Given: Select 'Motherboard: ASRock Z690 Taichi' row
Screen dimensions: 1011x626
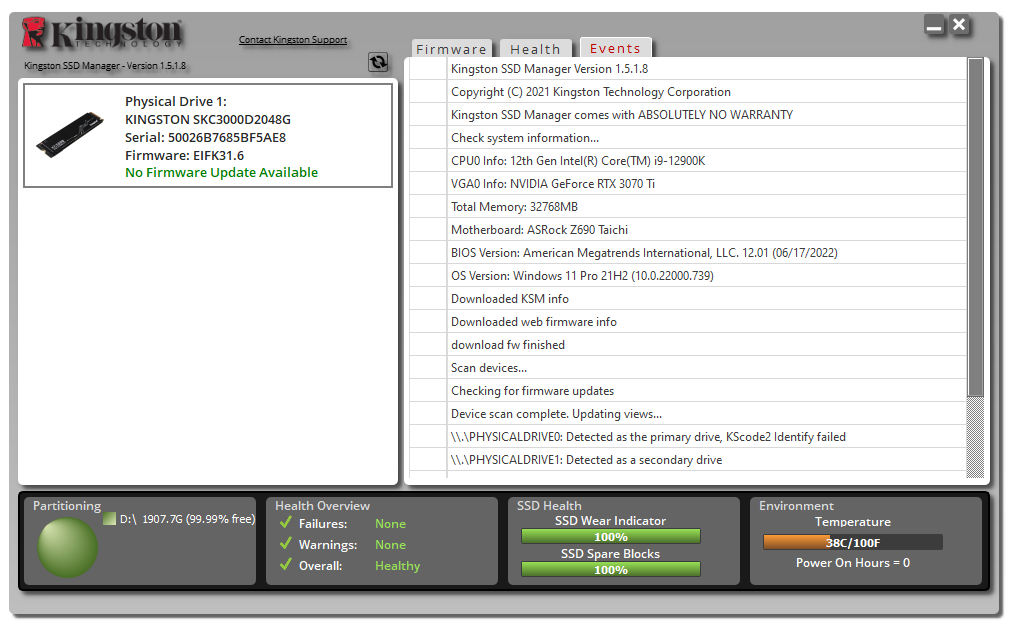Looking at the screenshot, I should [687, 230].
